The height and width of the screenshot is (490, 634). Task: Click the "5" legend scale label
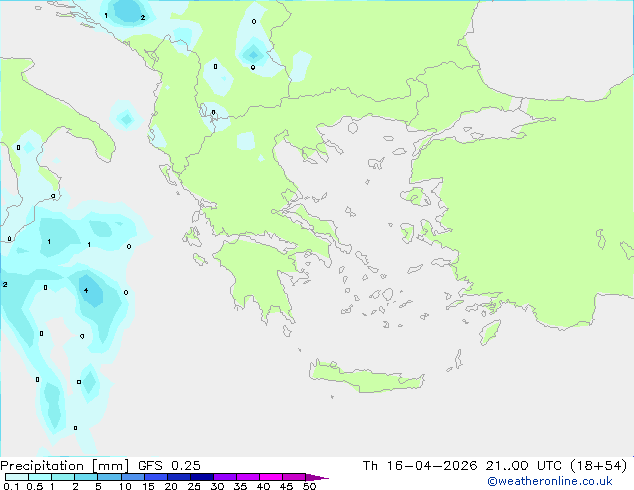98,486
